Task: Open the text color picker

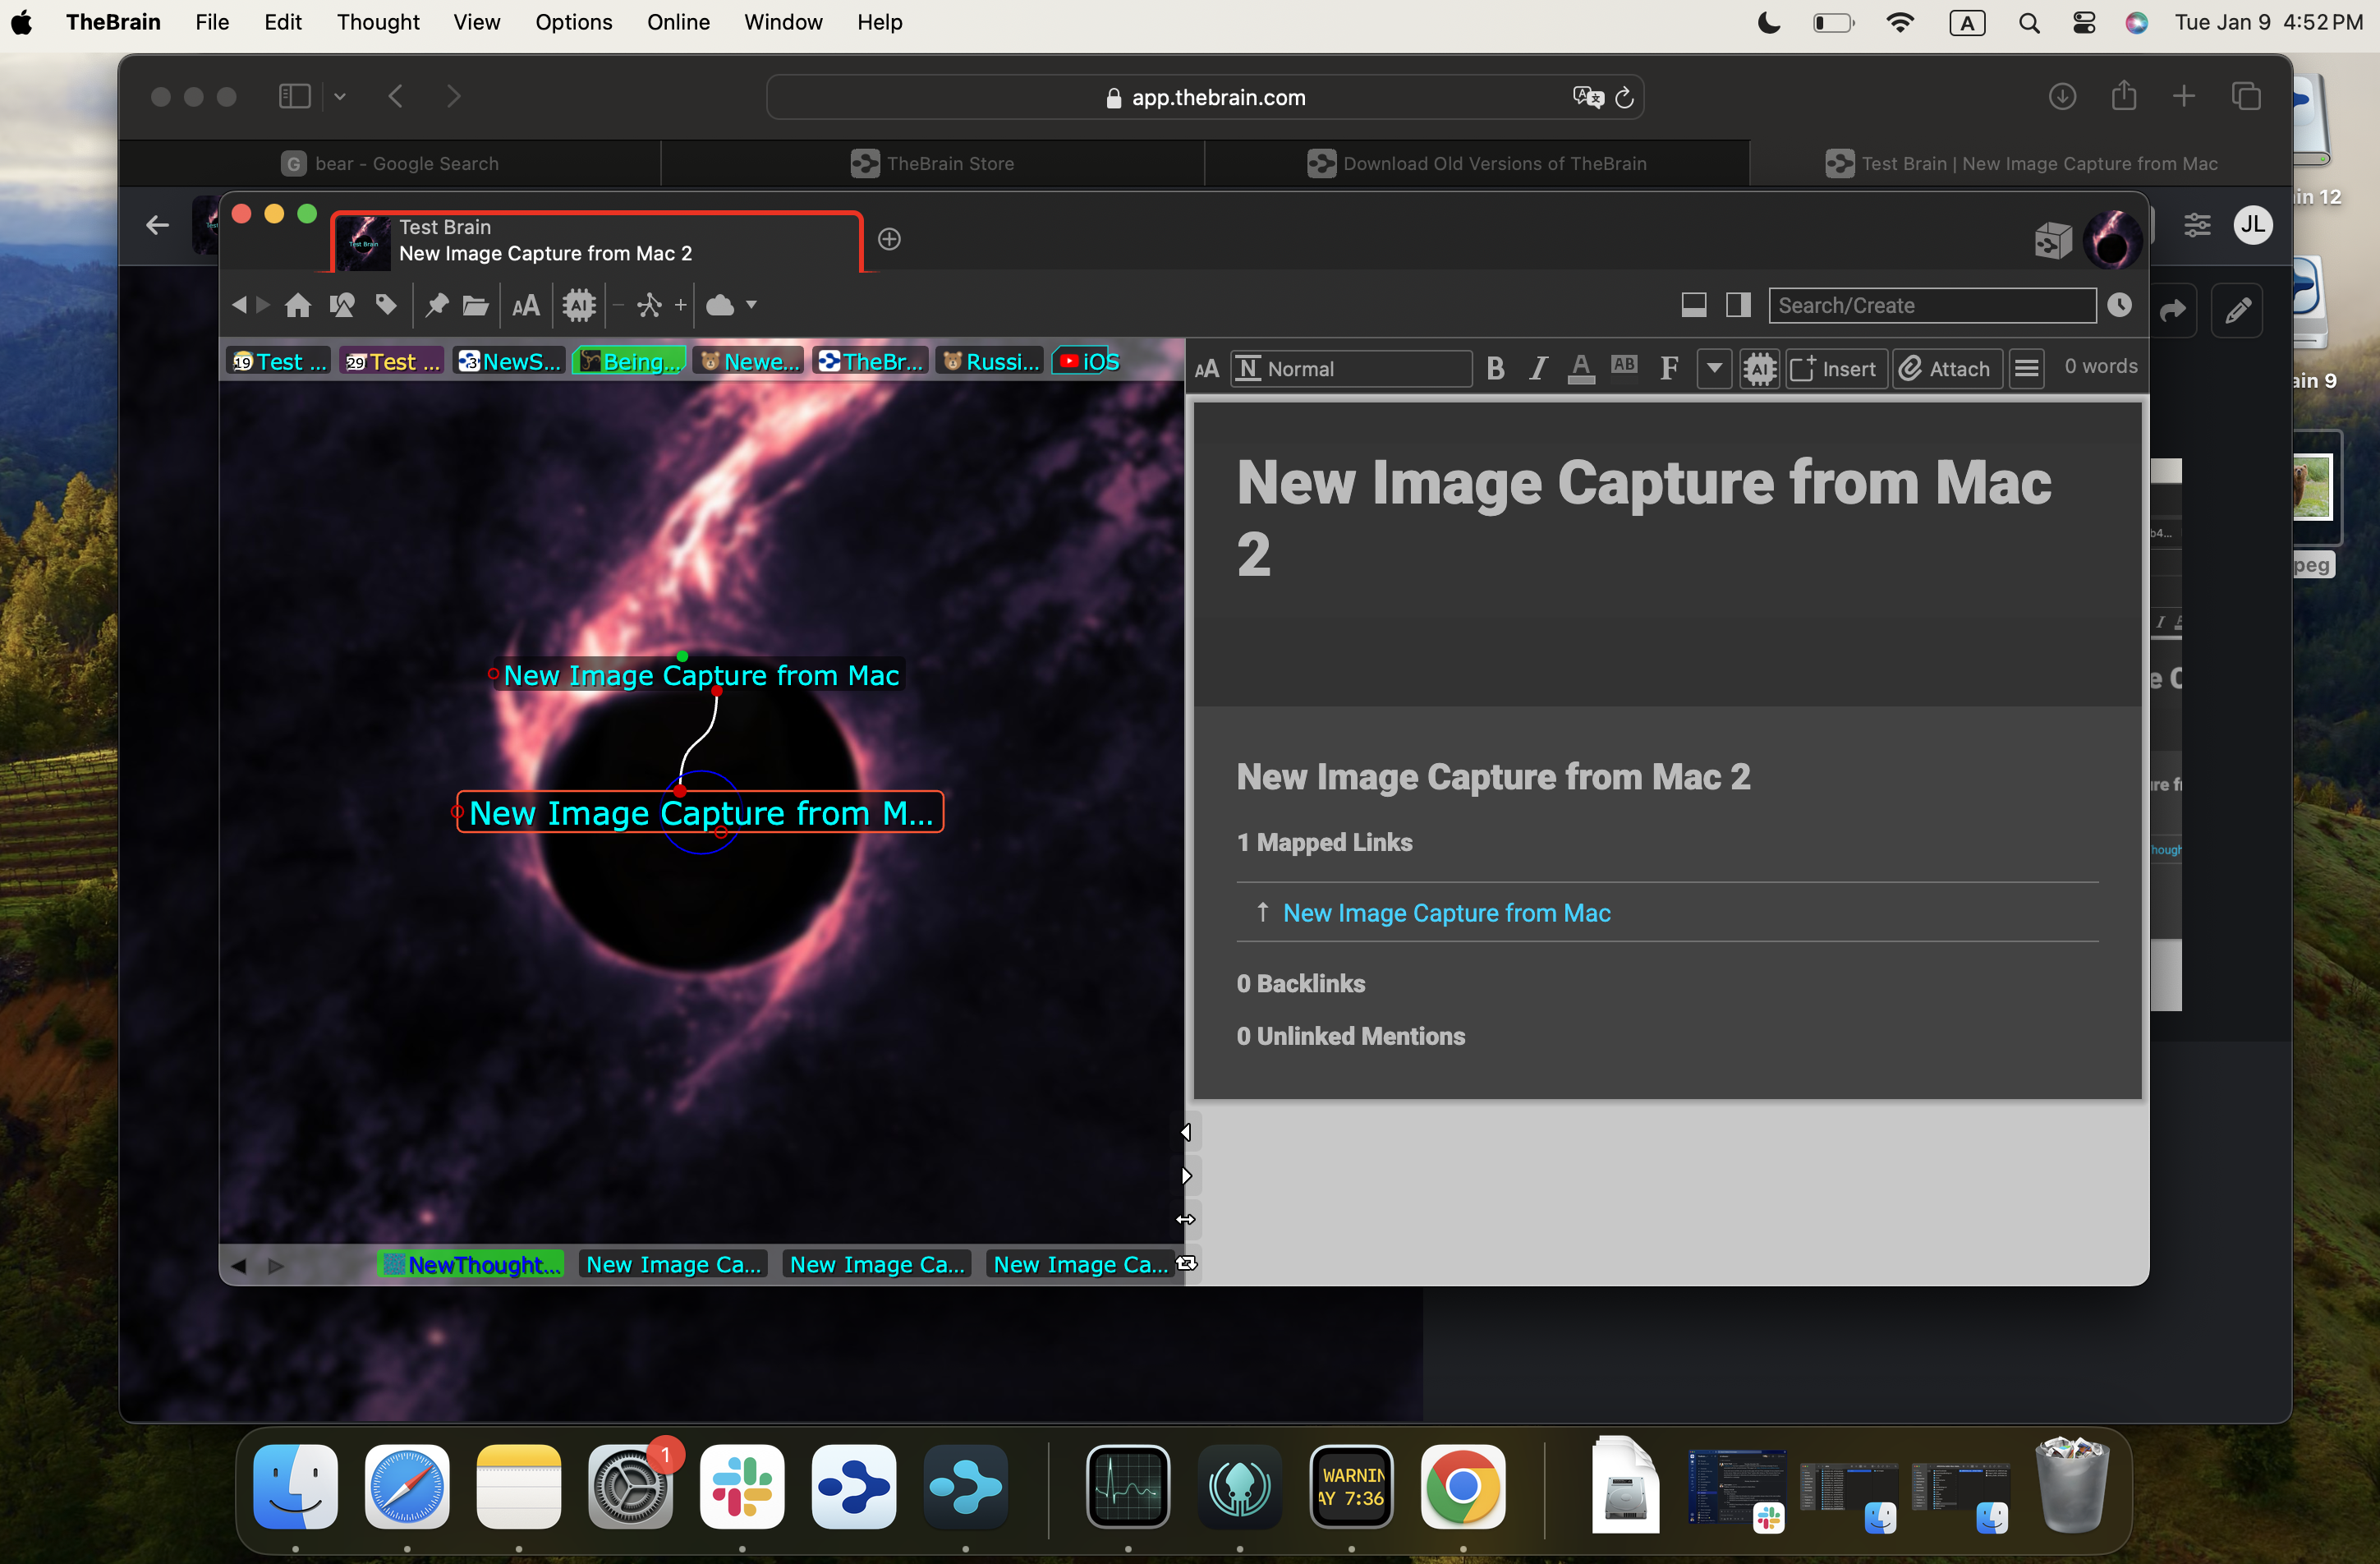Action: tap(1581, 369)
